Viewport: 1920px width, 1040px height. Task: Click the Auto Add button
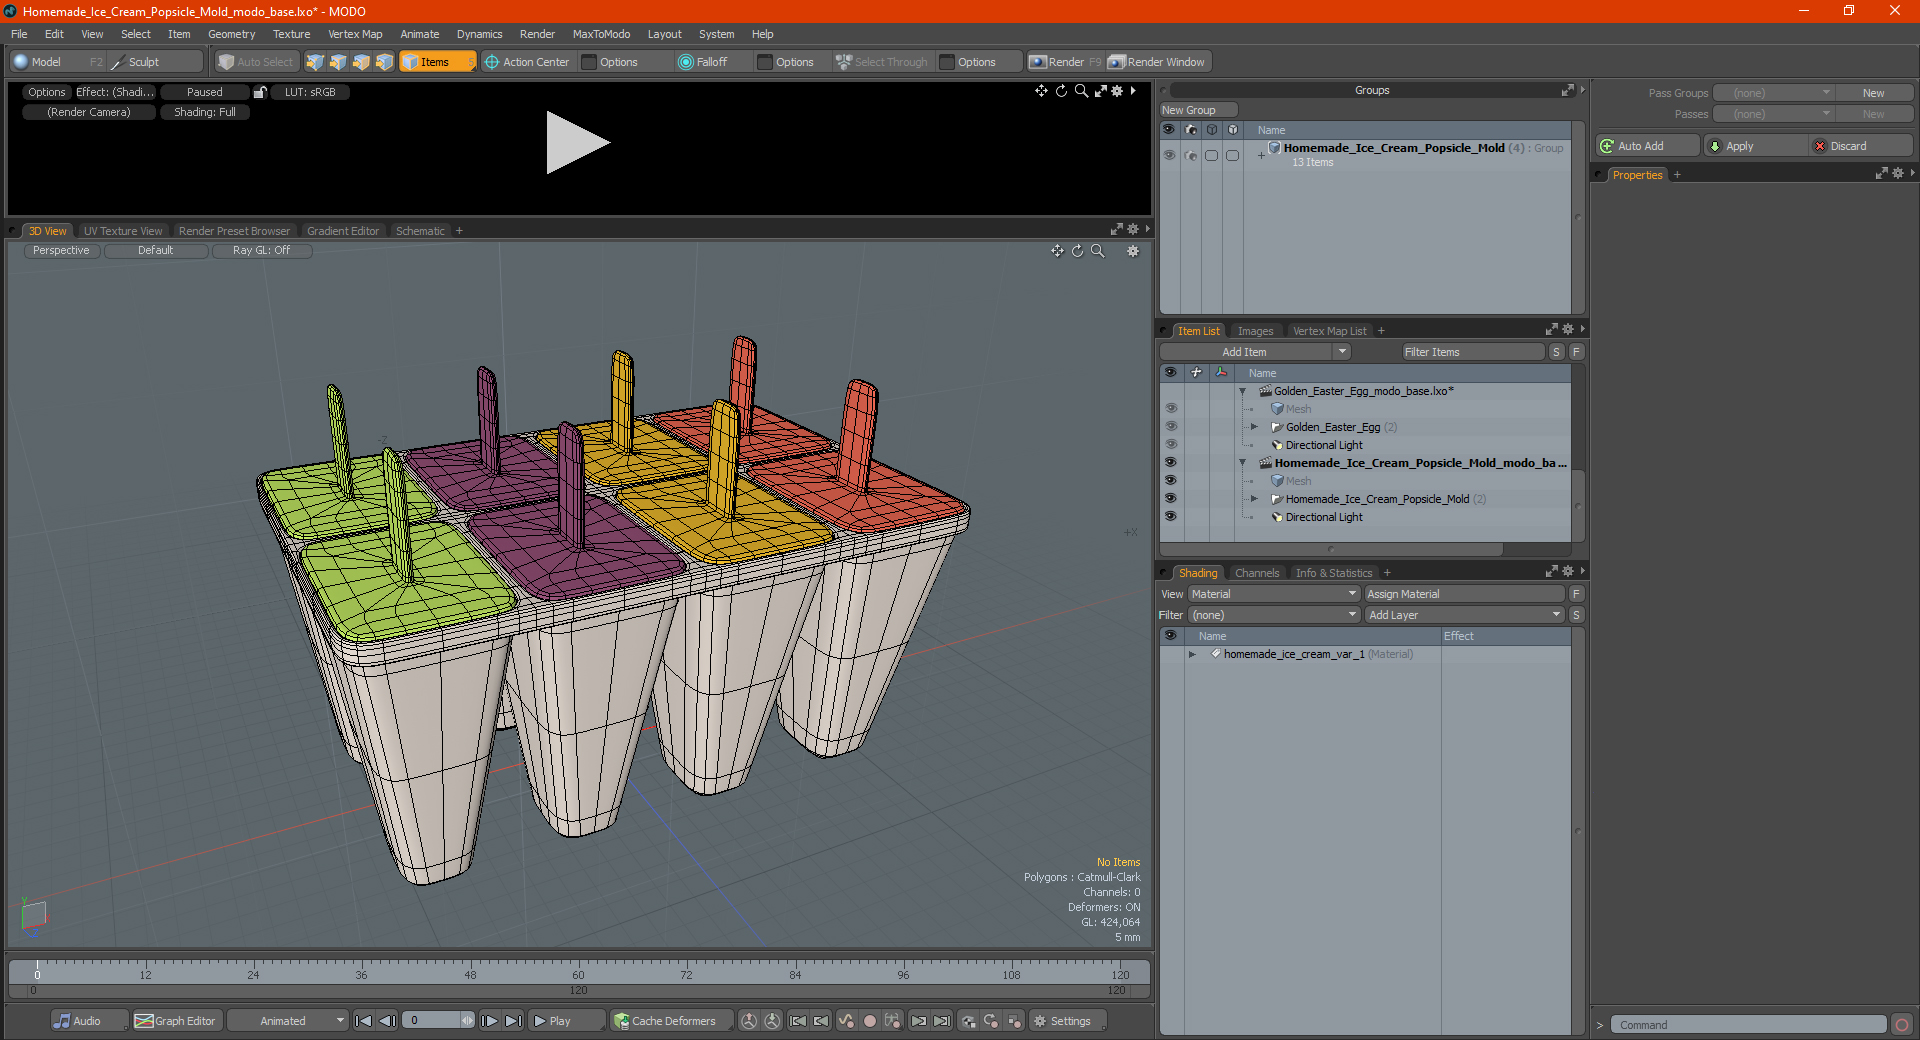tap(1648, 146)
